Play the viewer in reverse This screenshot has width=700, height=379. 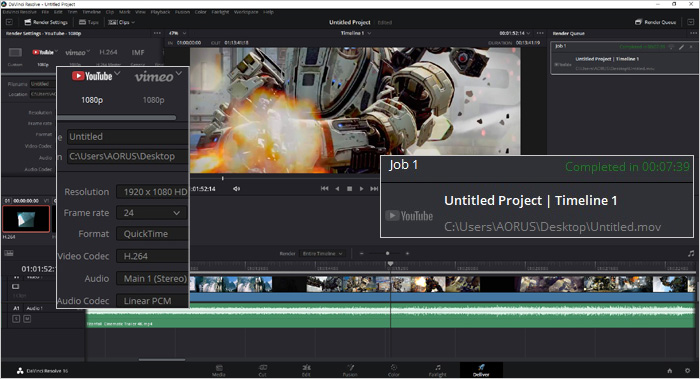pos(337,189)
